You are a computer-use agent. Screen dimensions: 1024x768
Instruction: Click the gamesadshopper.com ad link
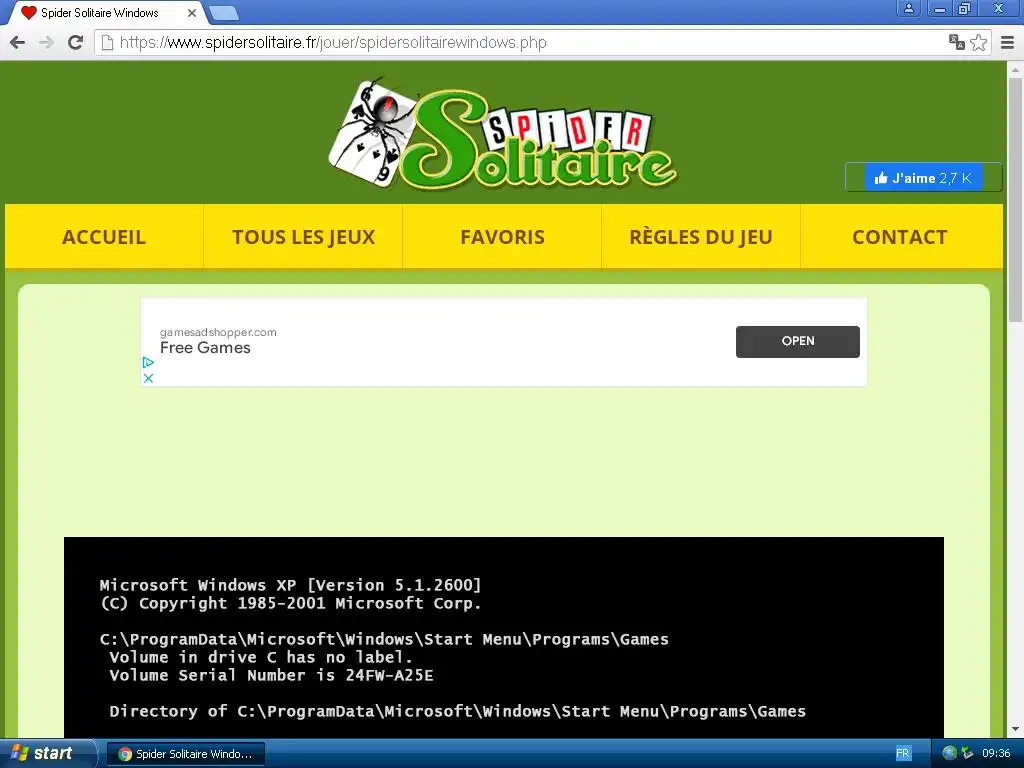[218, 332]
